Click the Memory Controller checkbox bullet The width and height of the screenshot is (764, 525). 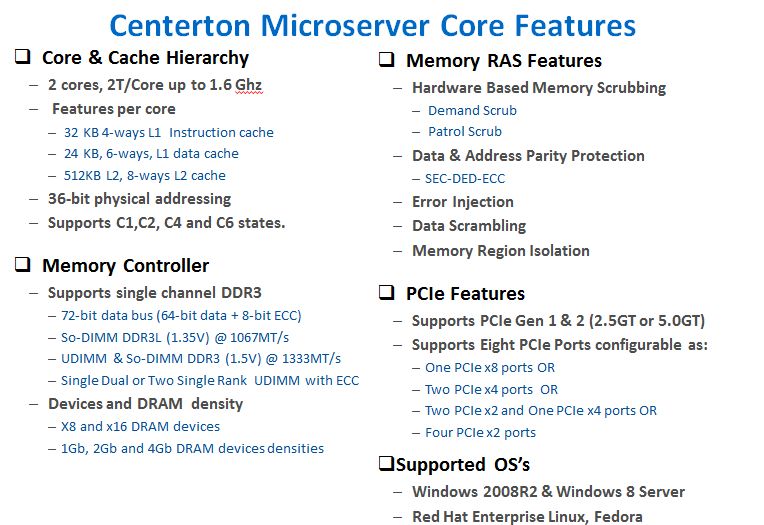click(22, 265)
